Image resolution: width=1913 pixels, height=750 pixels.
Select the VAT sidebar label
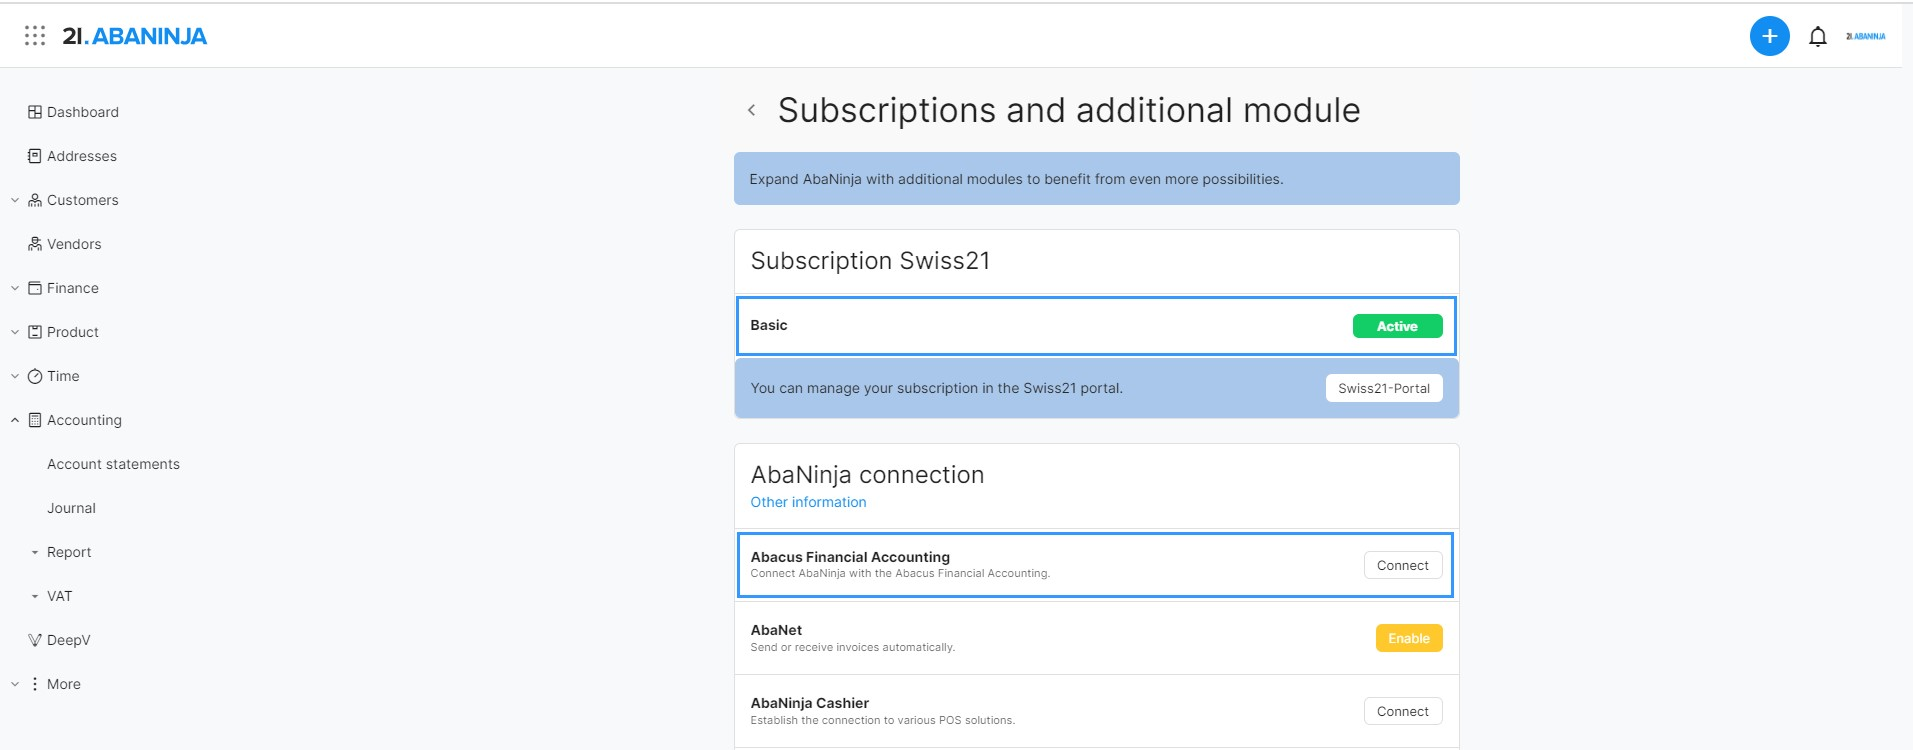pyautogui.click(x=60, y=596)
